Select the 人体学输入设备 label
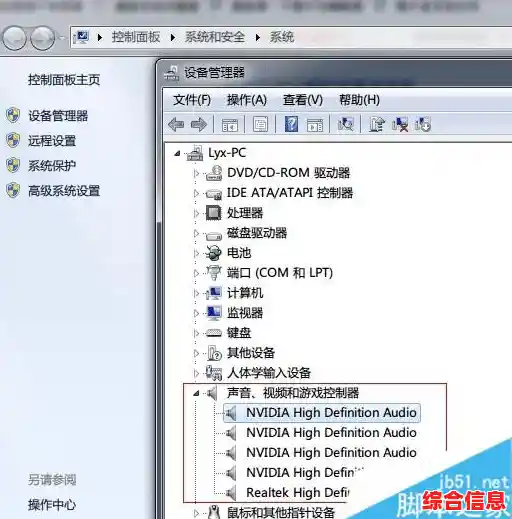Image resolution: width=512 pixels, height=519 pixels. [269, 373]
